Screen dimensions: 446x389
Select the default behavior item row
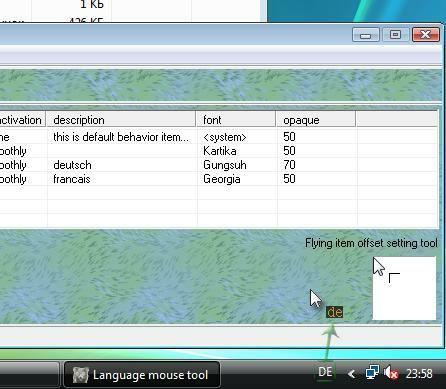tap(219, 137)
